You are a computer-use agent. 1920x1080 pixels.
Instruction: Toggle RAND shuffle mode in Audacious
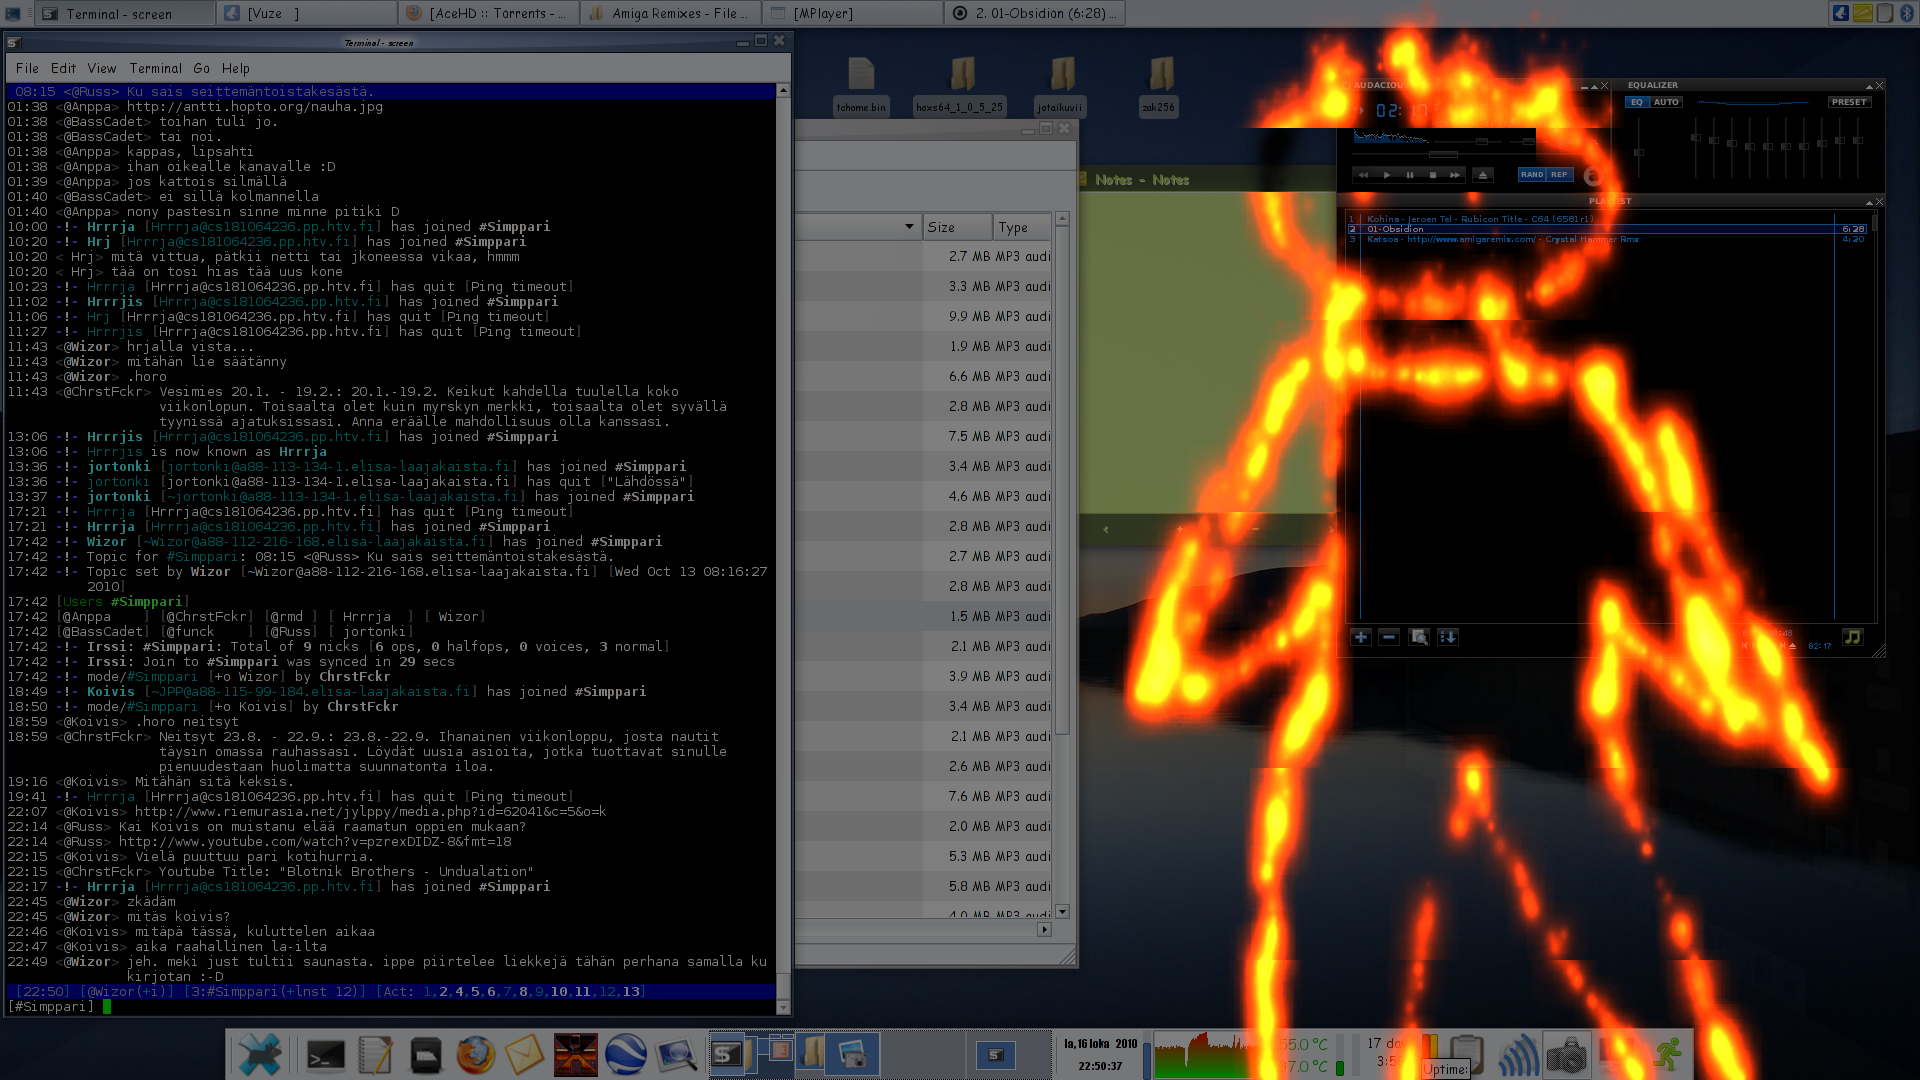pos(1531,175)
